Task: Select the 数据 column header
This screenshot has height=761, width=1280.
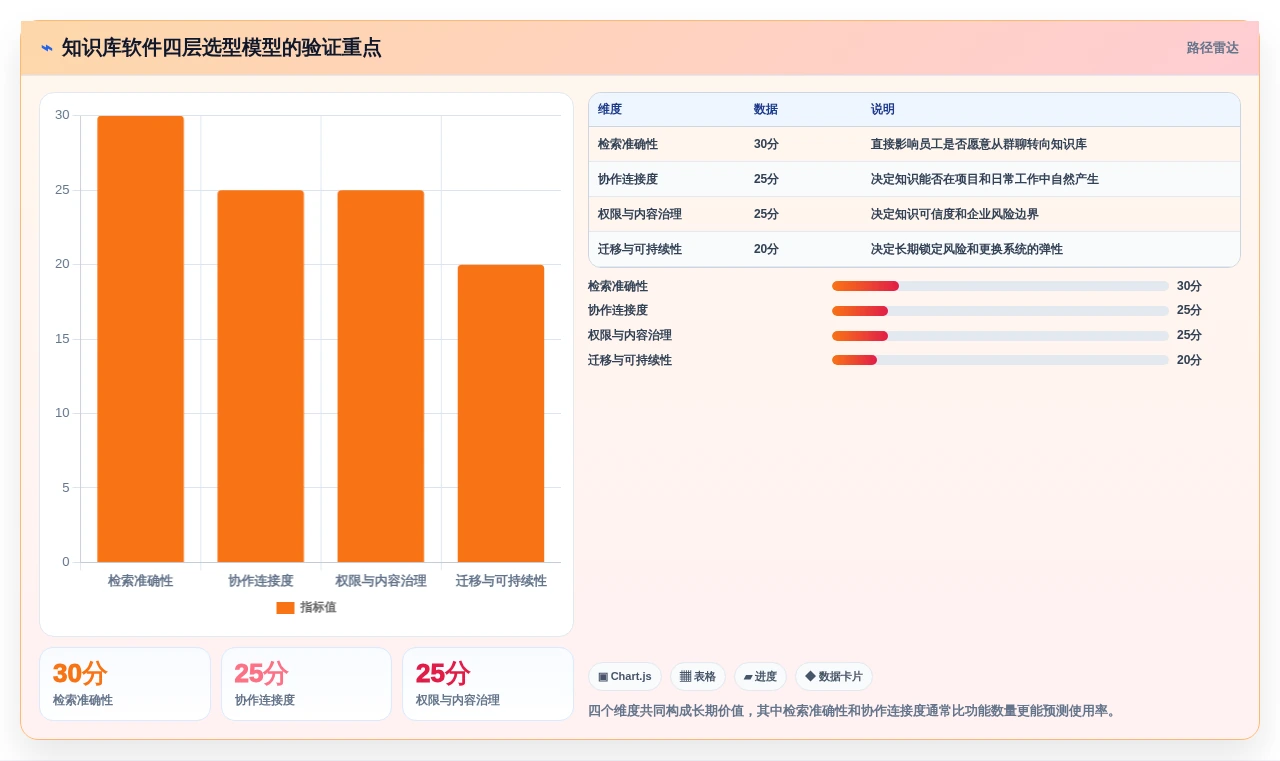Action: pos(766,110)
